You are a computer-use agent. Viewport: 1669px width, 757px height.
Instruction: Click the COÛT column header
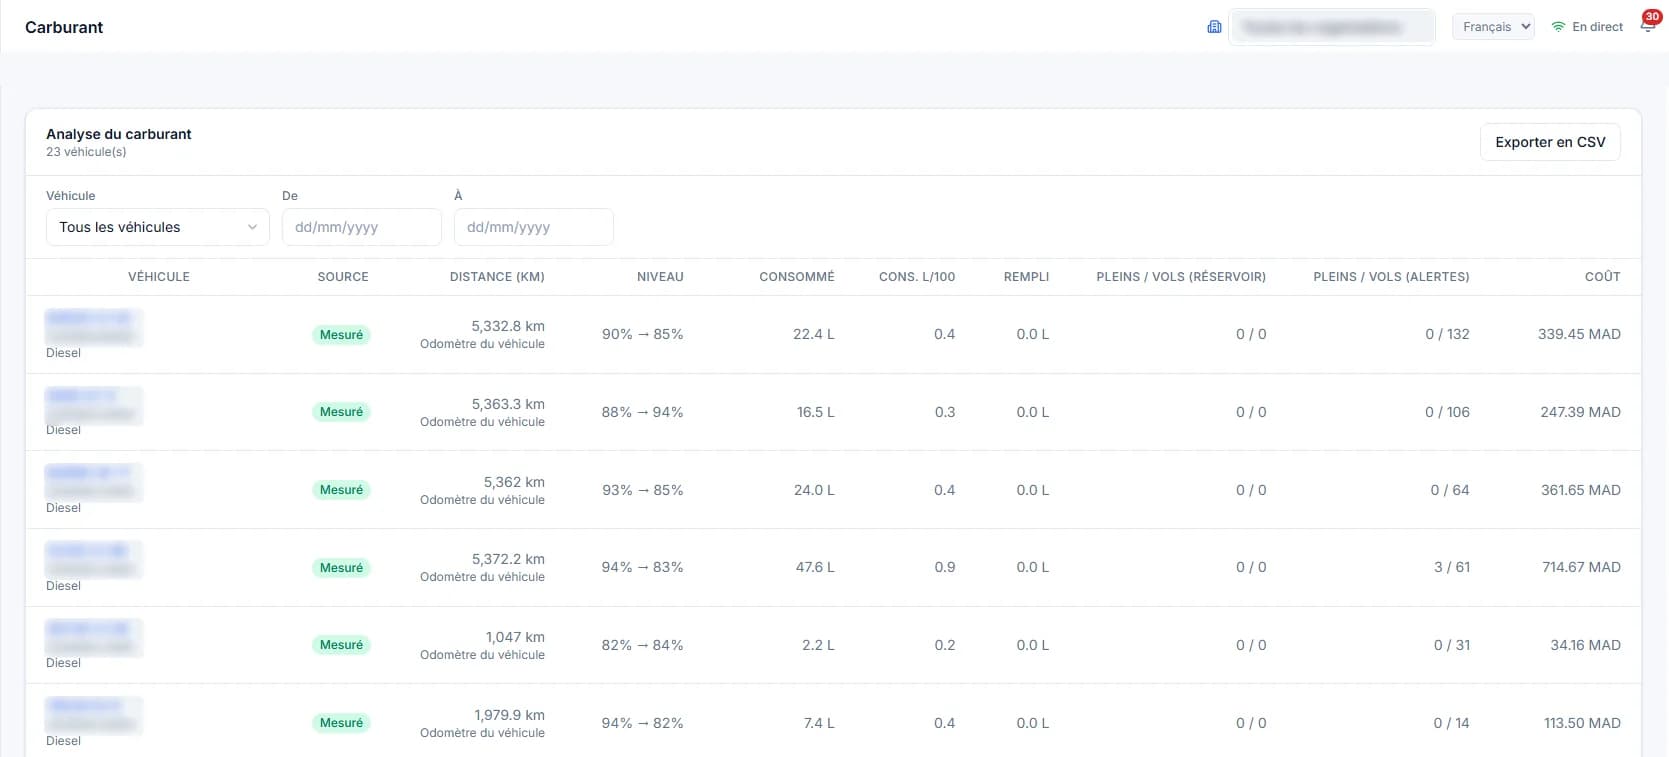tap(1602, 277)
